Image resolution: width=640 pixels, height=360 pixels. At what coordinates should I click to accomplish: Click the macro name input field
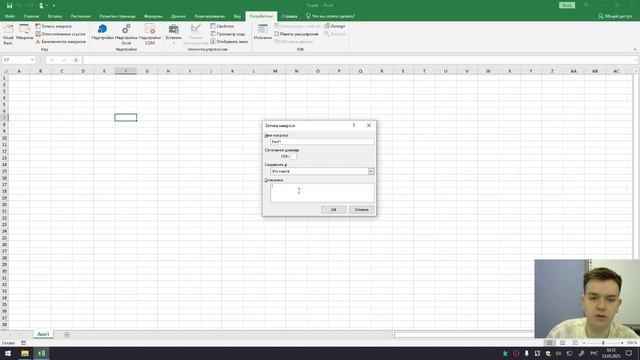(322, 142)
